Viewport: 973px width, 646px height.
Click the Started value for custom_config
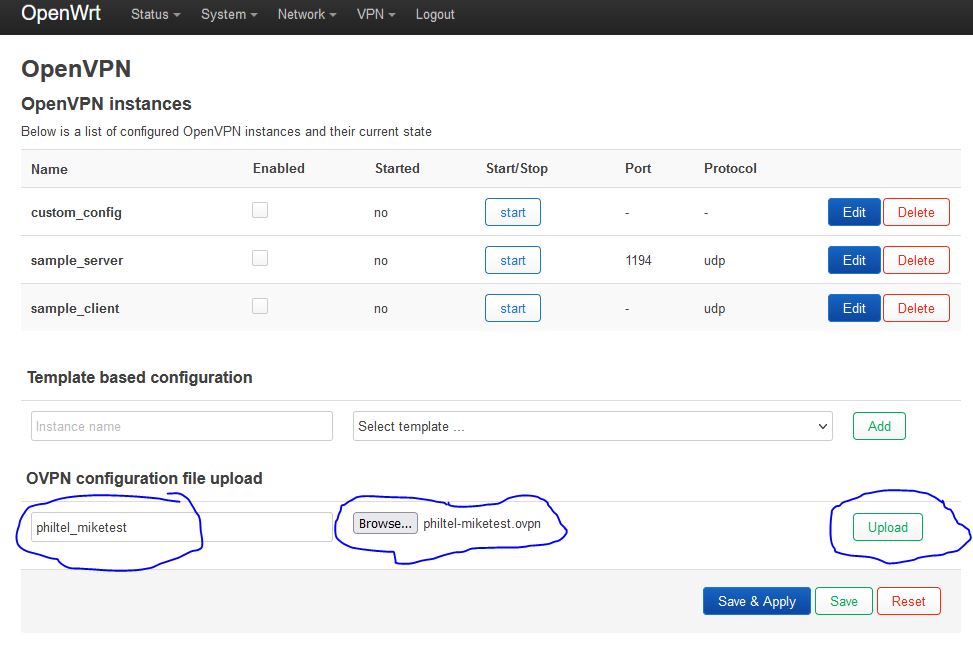click(381, 213)
